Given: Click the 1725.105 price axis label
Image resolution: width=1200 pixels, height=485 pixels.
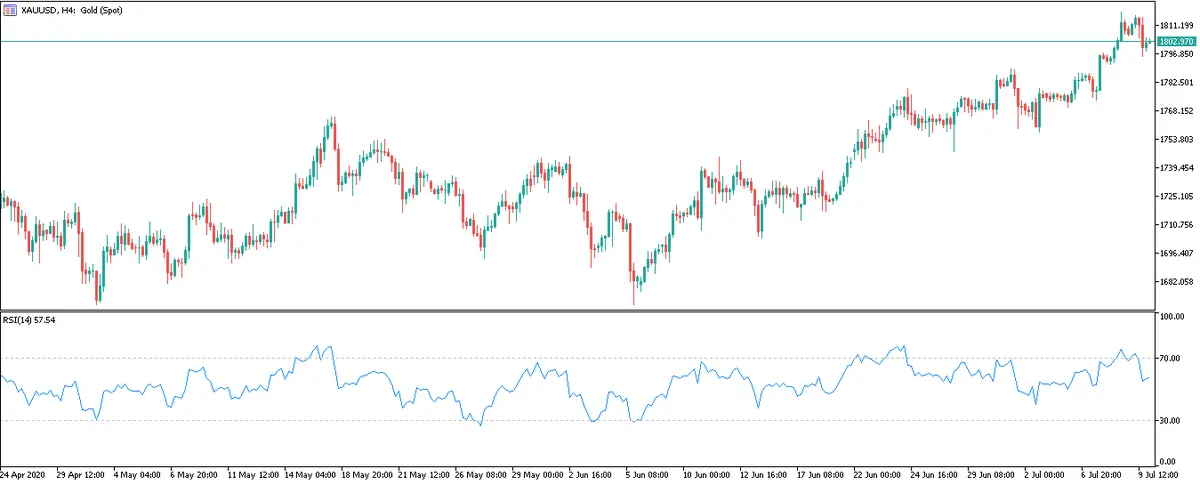Looking at the screenshot, I should [x=1176, y=197].
